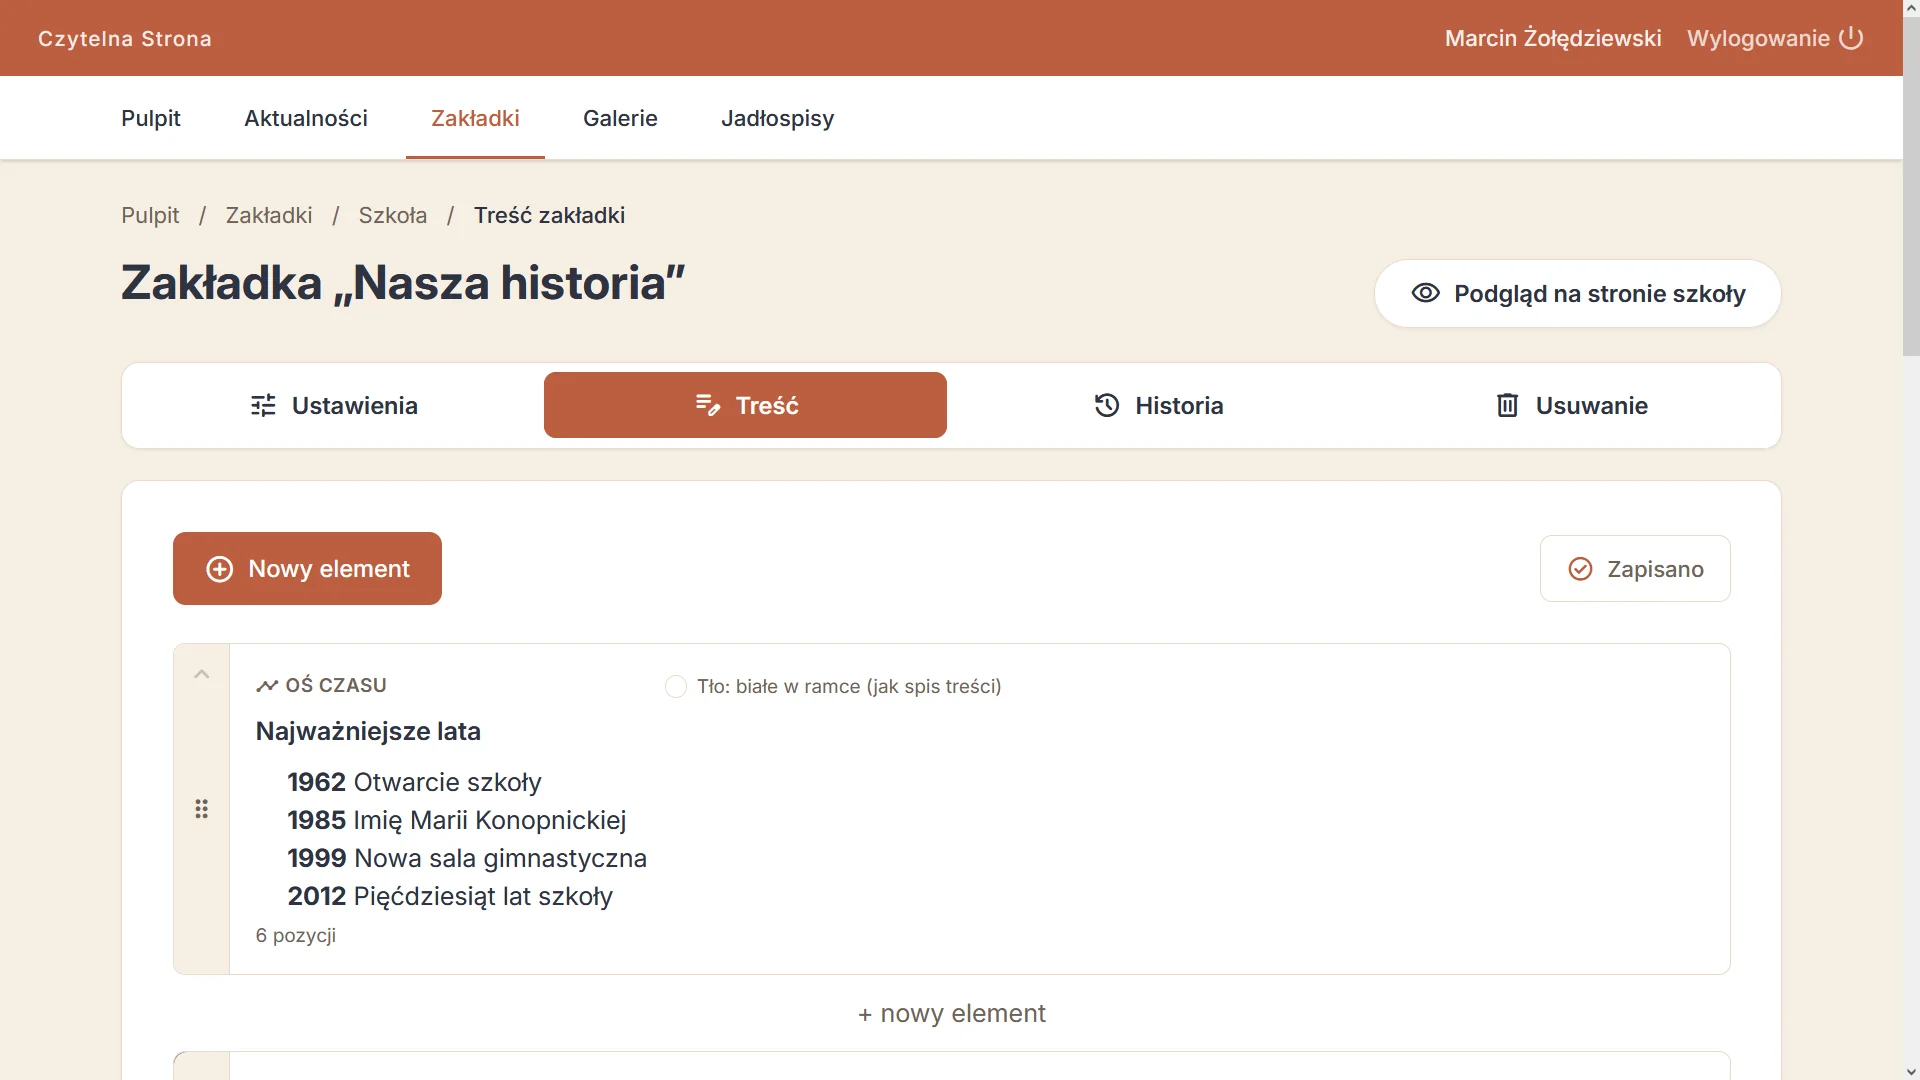
Task: Open Podgląd na stronie szkoły
Action: [x=1577, y=294]
